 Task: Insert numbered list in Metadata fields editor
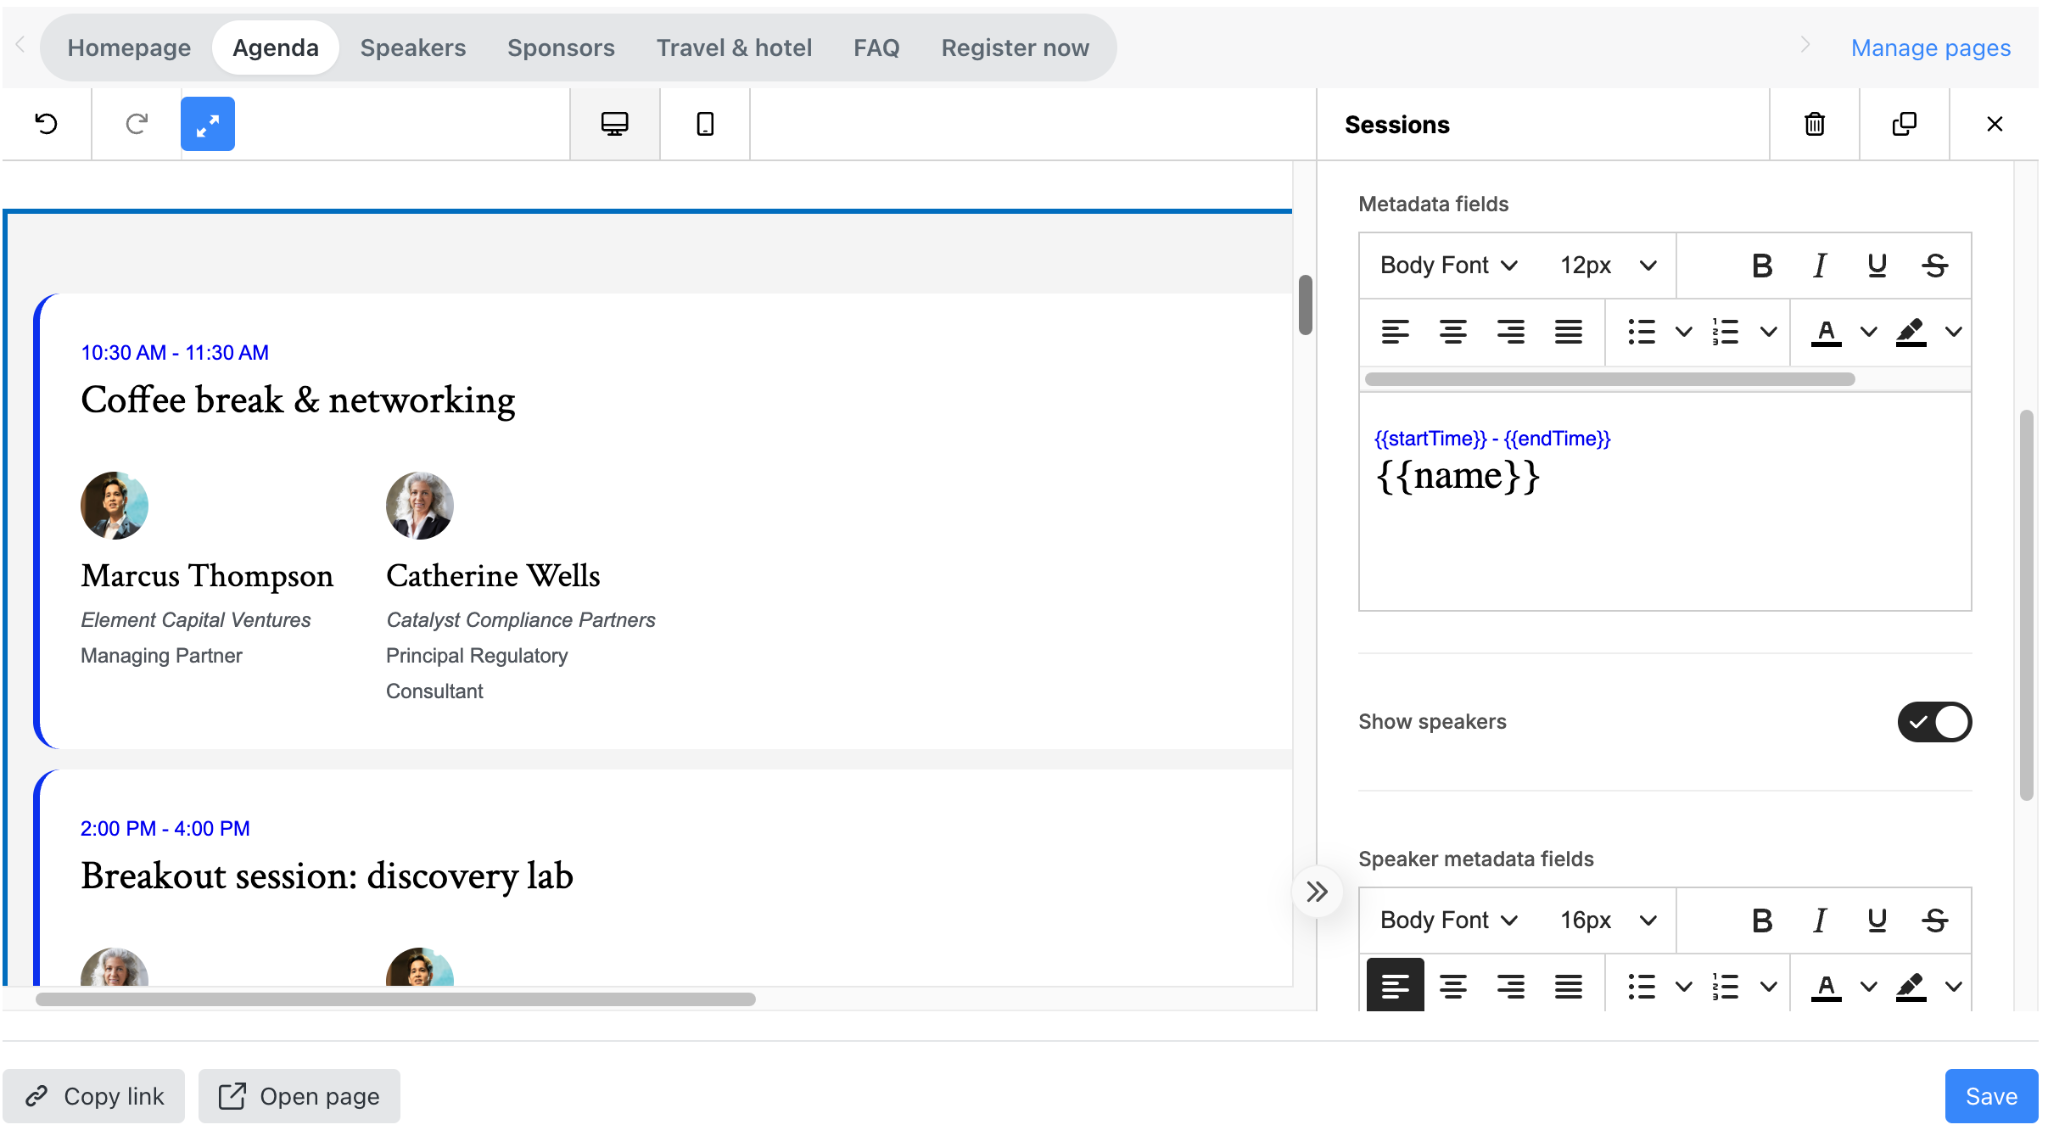click(x=1726, y=332)
